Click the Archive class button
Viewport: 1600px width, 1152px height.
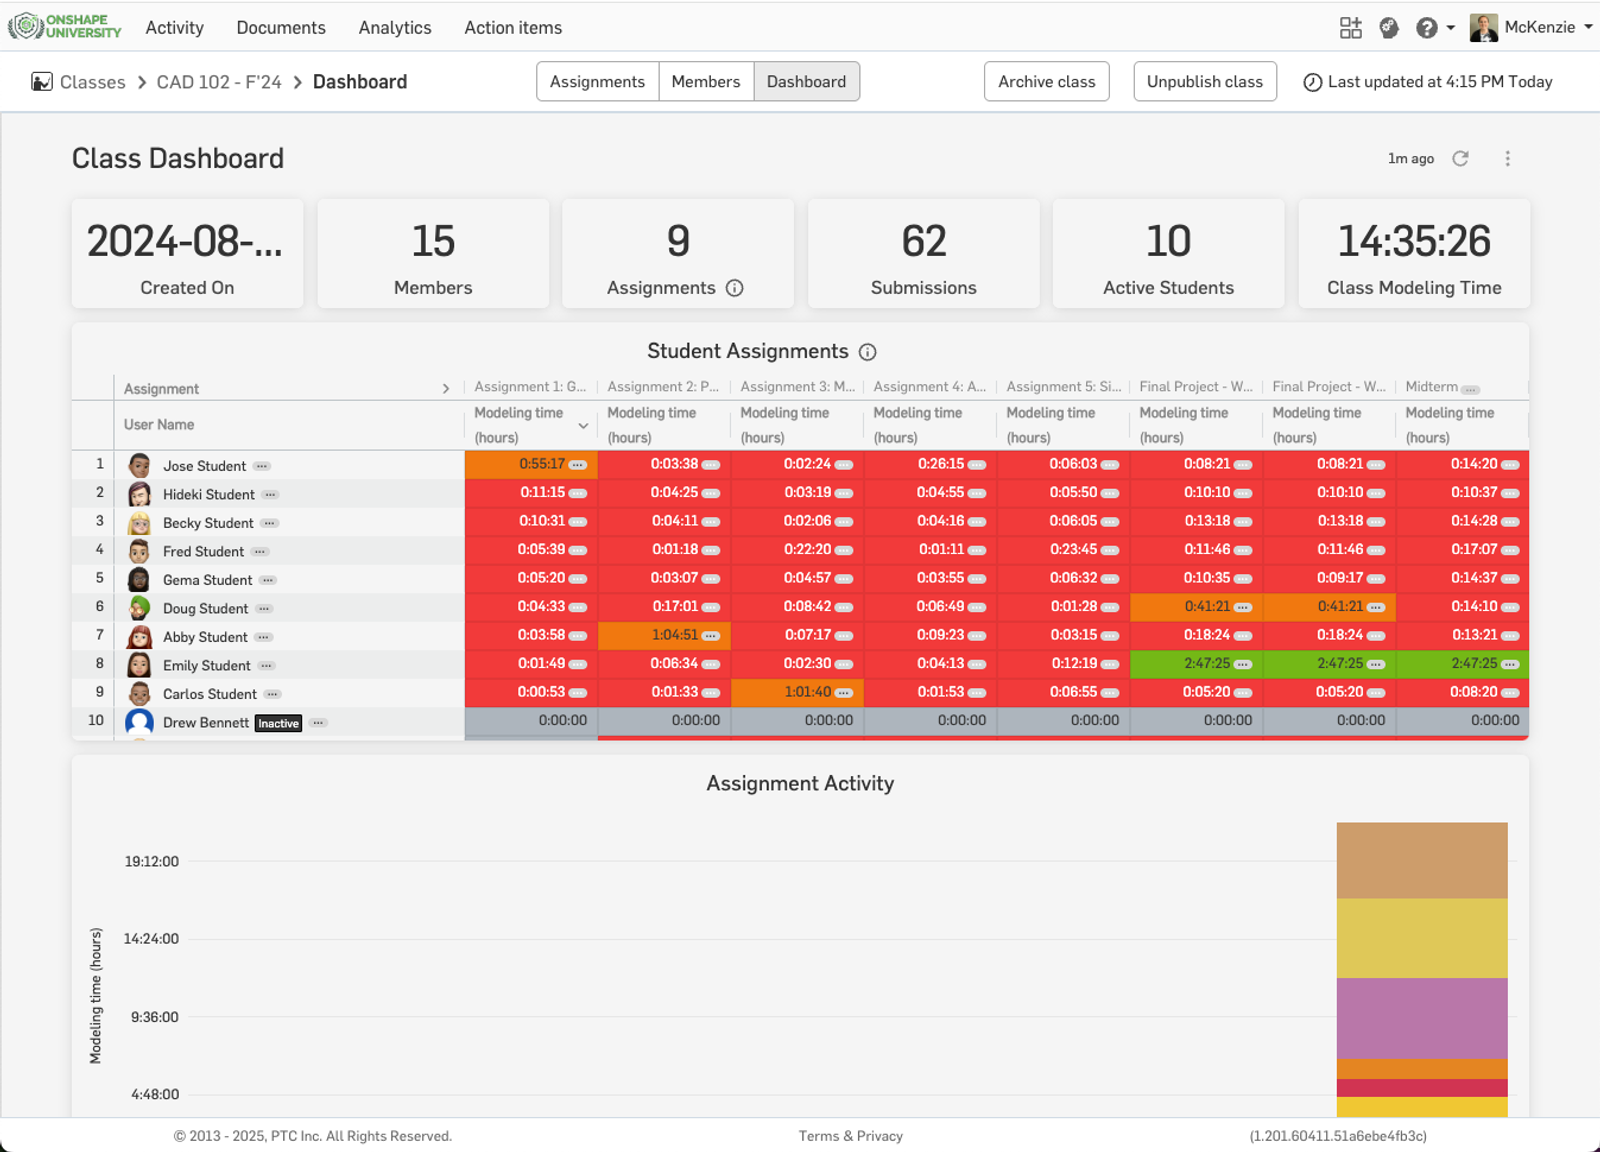point(1046,82)
